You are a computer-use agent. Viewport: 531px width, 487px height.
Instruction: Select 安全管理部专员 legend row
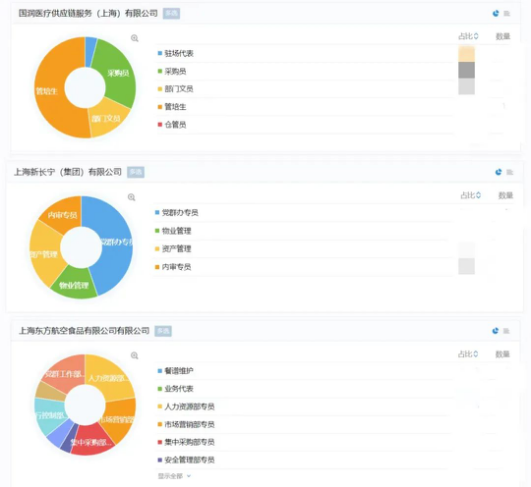pos(334,460)
